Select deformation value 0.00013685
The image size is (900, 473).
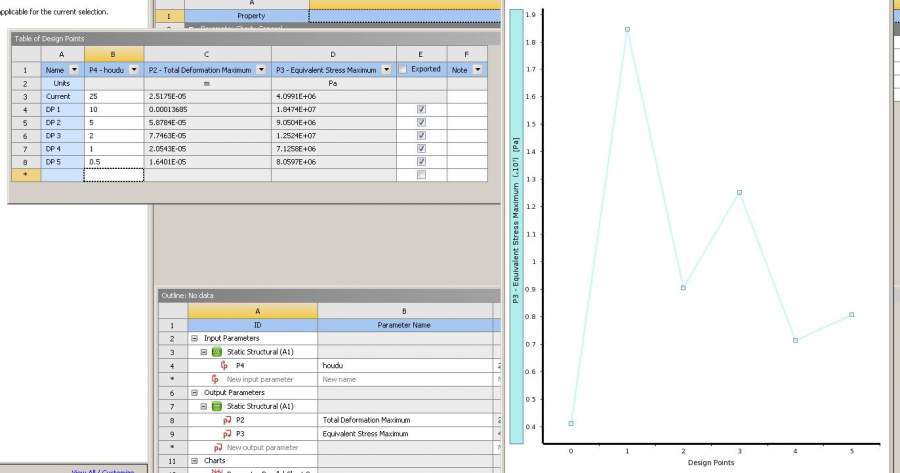tap(207, 109)
